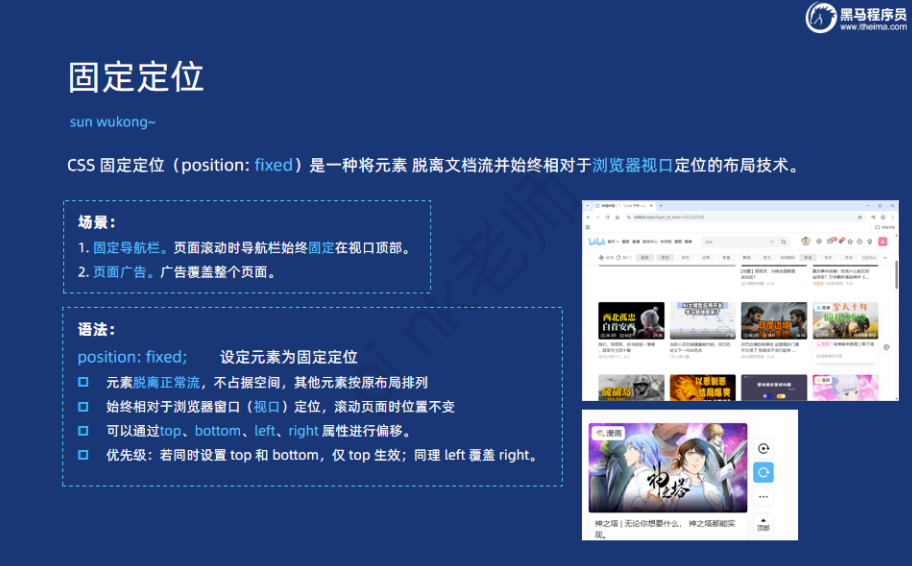Open a new browser tab with plus
Image resolution: width=912 pixels, height=566 pixels.
(x=661, y=205)
